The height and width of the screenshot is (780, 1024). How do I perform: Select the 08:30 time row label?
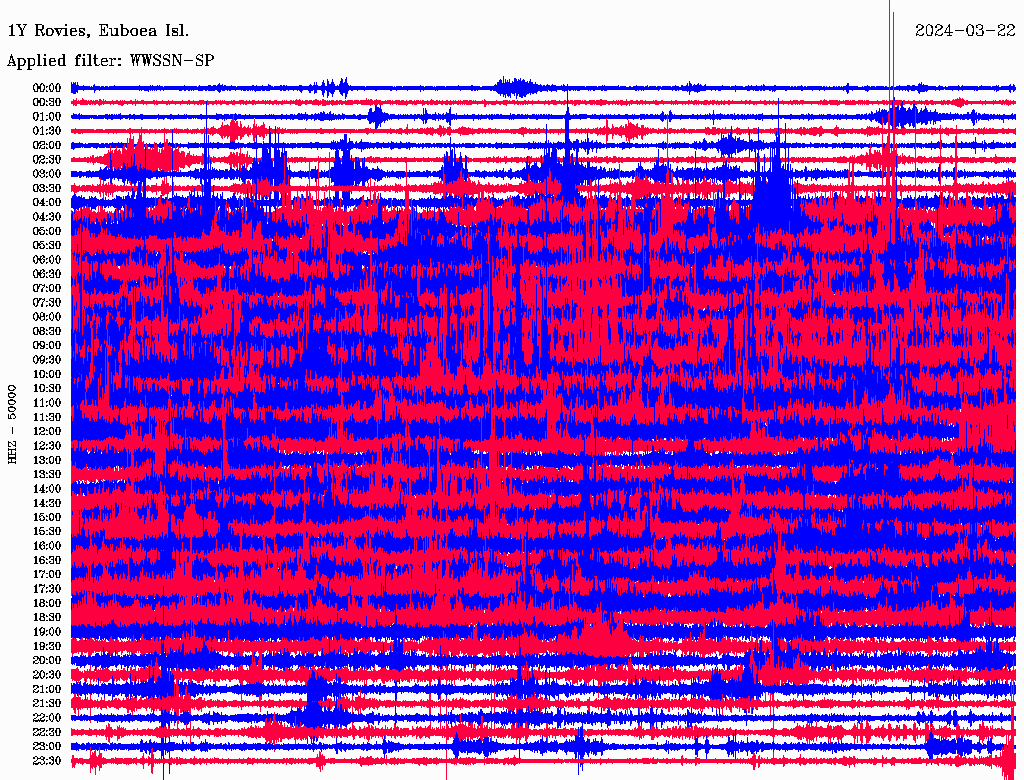[x=47, y=331]
